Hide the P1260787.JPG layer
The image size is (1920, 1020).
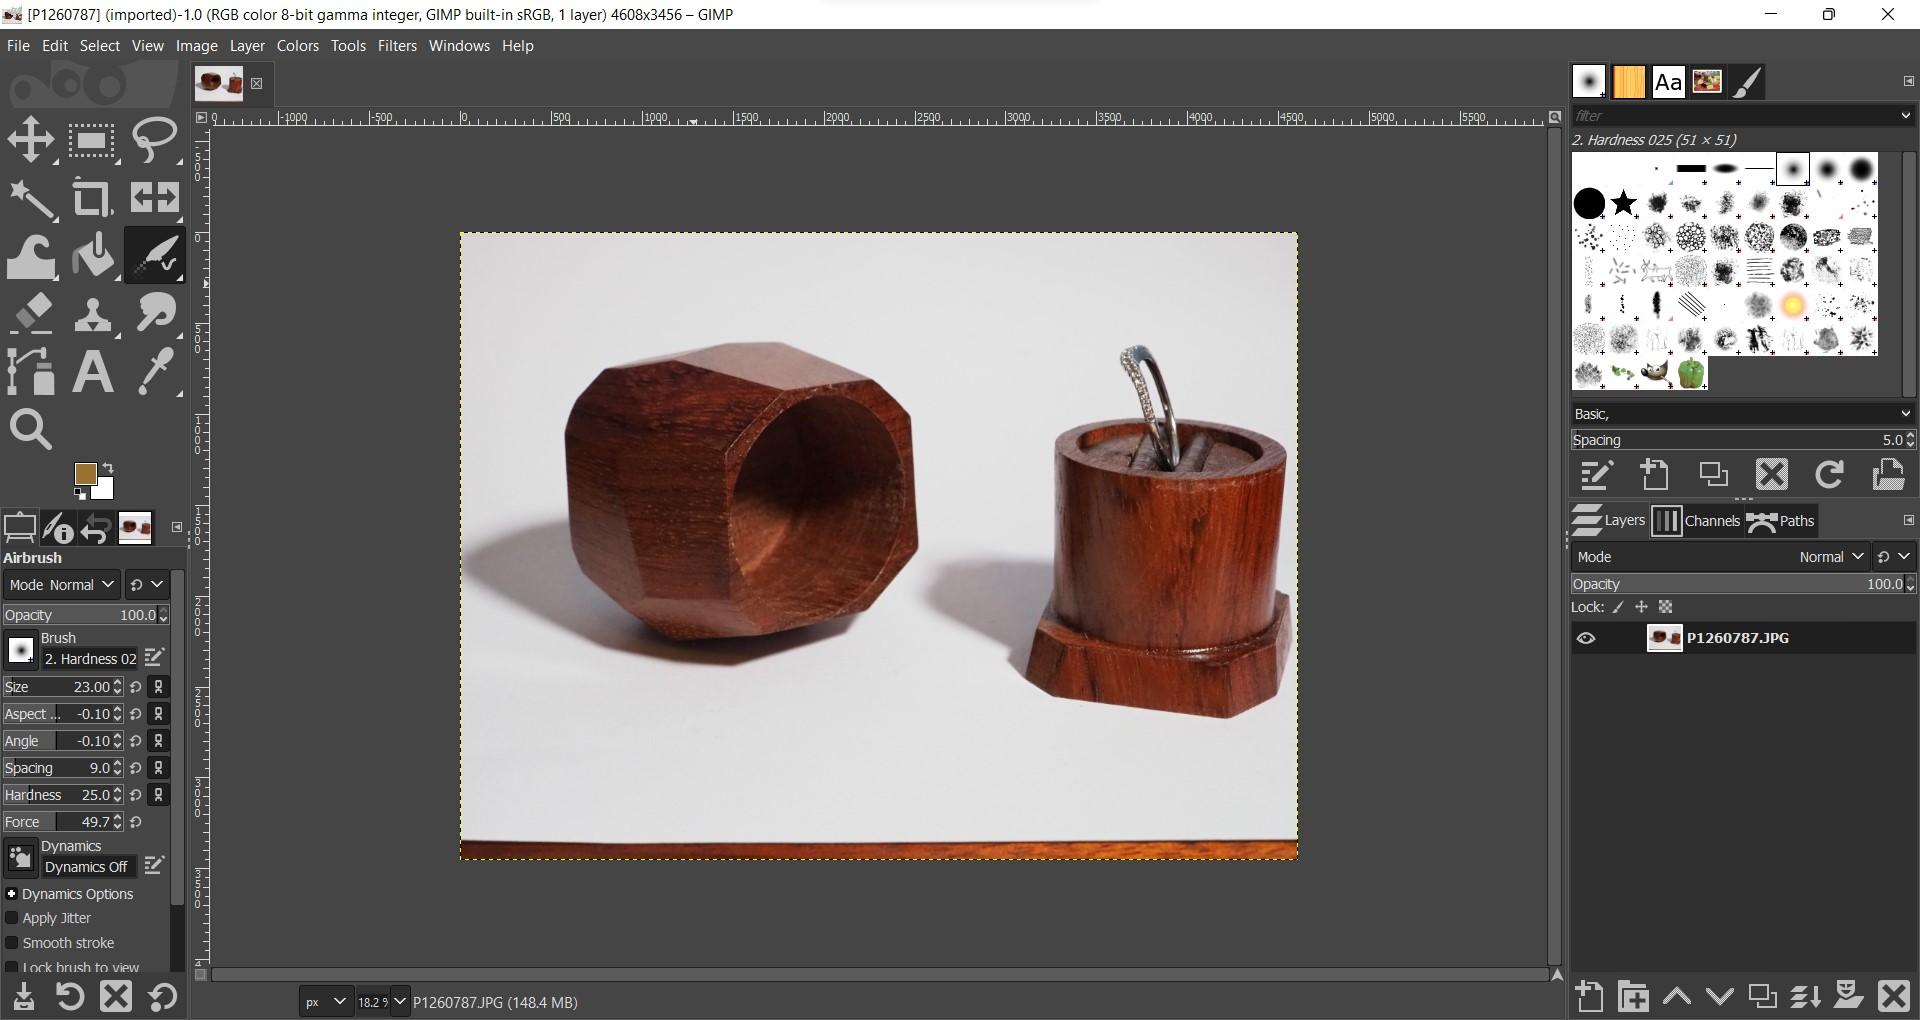[x=1587, y=637]
